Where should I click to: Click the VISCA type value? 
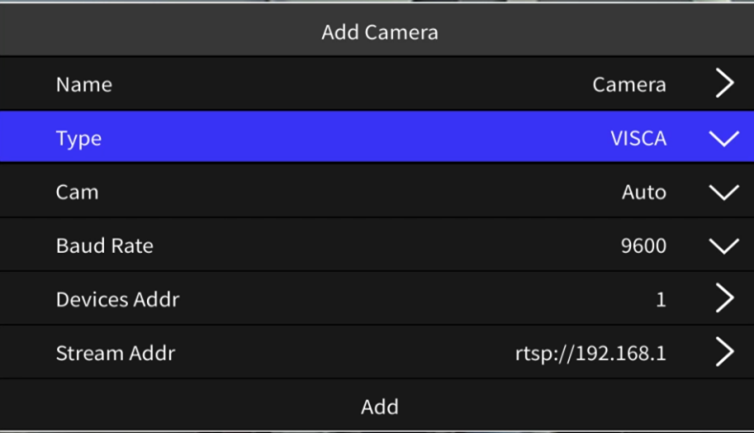(x=638, y=139)
